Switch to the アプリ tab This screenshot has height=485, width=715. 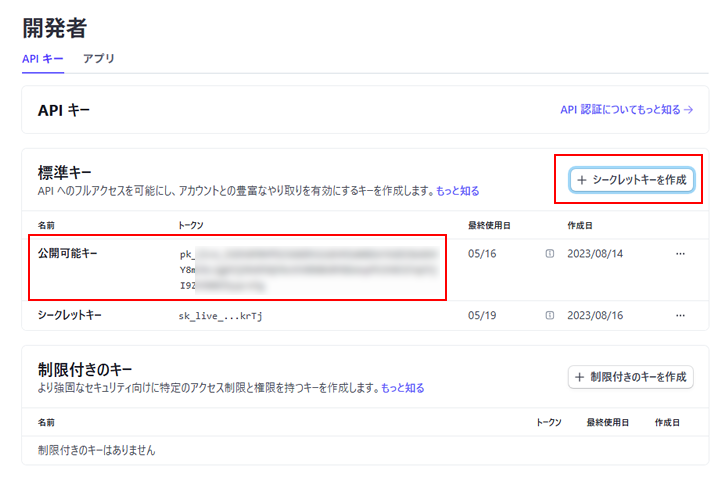[x=98, y=59]
